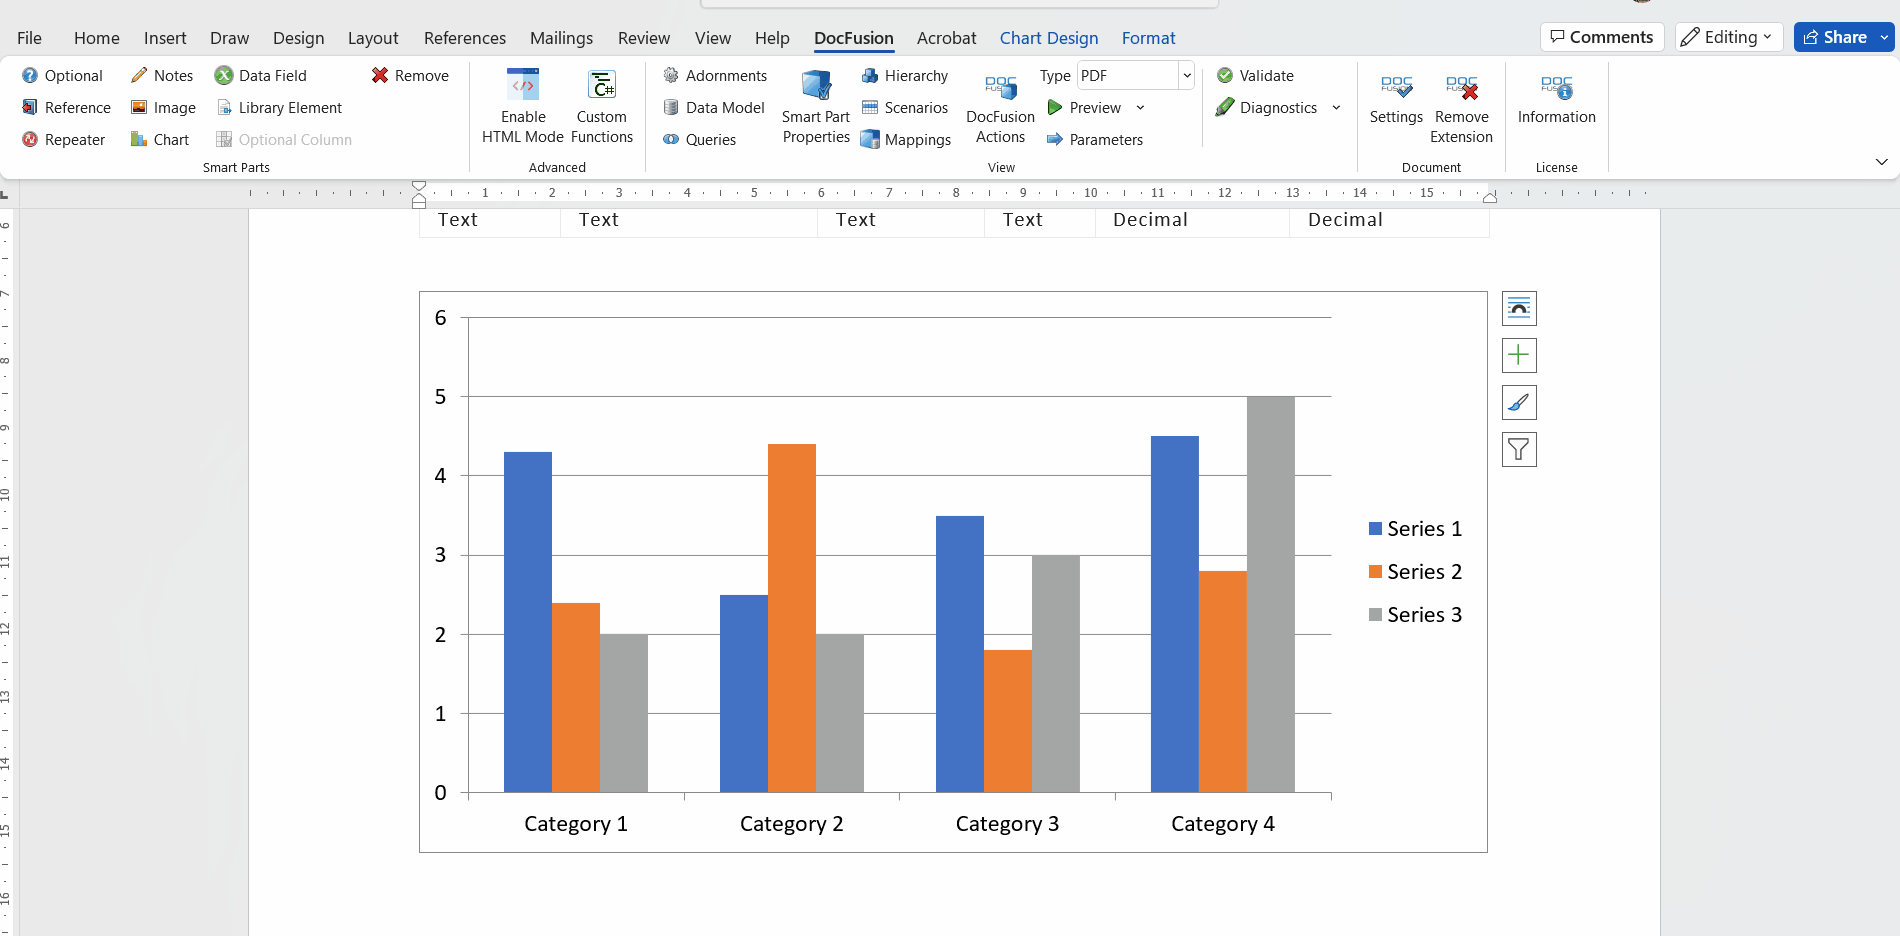The width and height of the screenshot is (1900, 936).
Task: Expand the Type PDF dropdown
Action: [1187, 76]
